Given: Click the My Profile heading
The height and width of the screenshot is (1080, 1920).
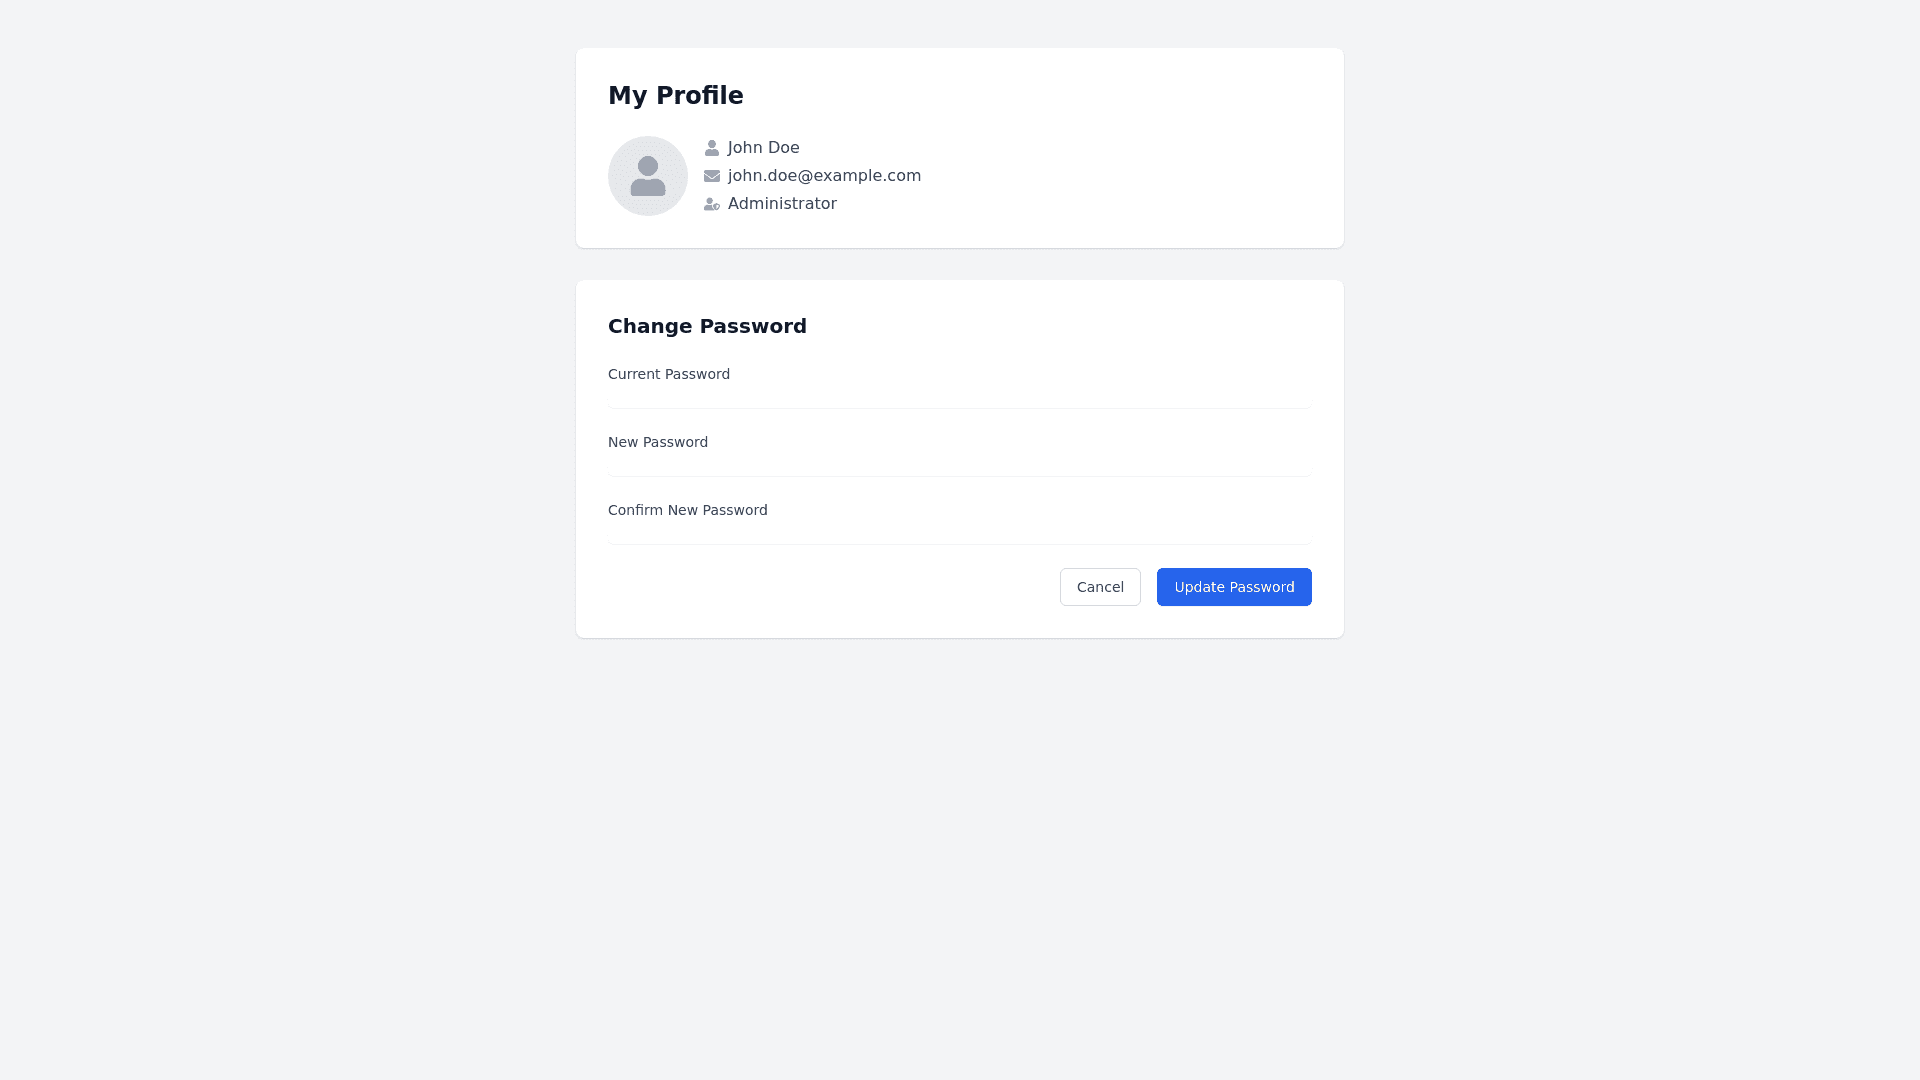Looking at the screenshot, I should 676,96.
